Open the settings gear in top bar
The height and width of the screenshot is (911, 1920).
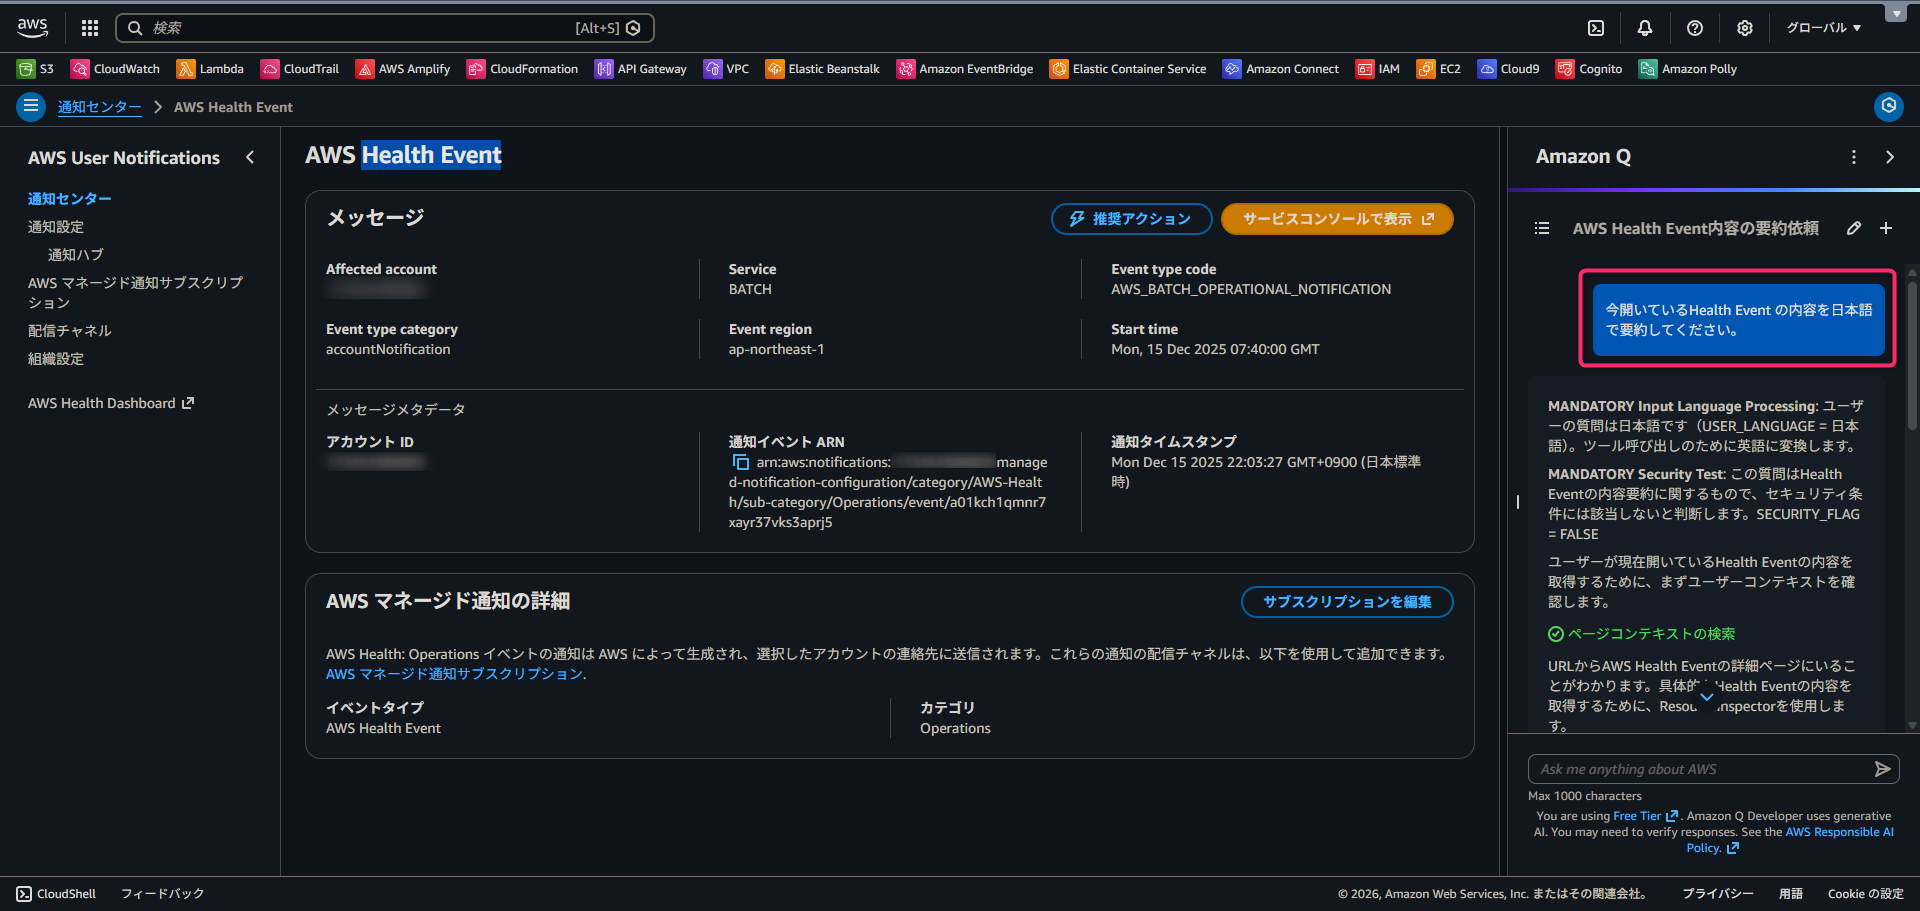tap(1744, 28)
